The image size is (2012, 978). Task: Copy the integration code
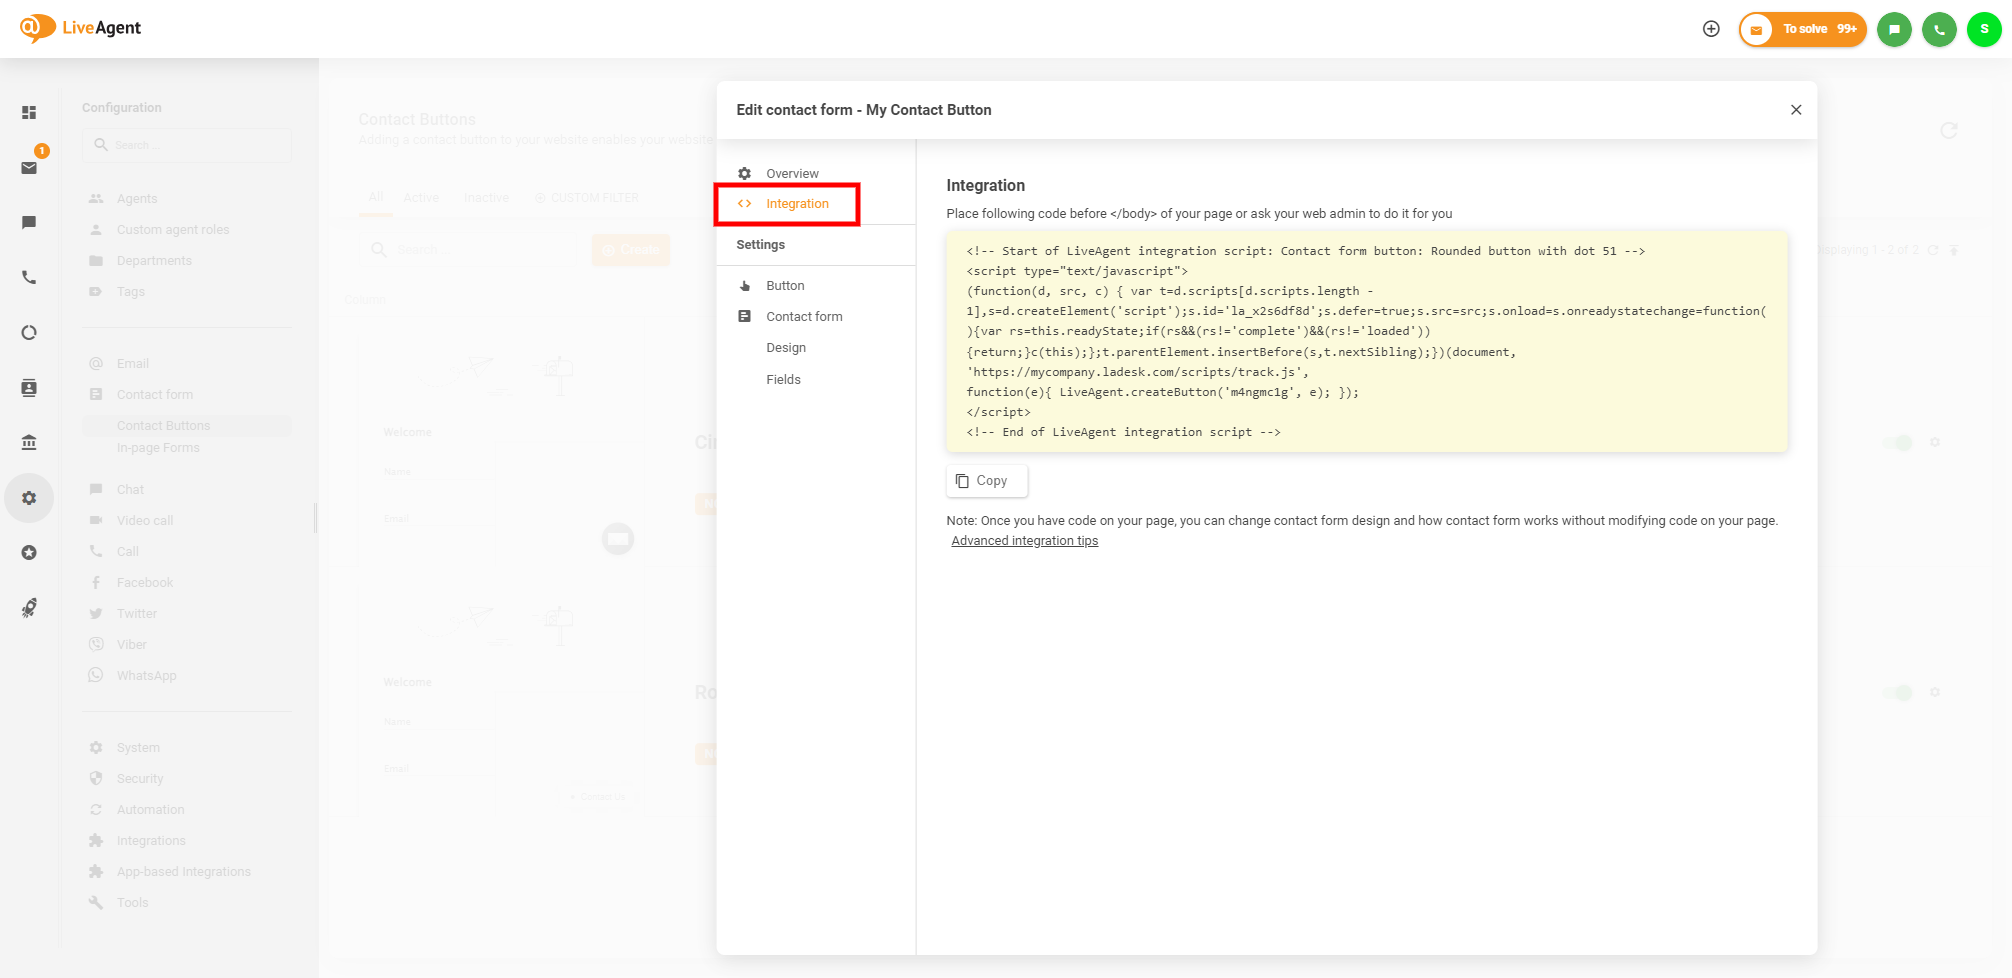[986, 481]
